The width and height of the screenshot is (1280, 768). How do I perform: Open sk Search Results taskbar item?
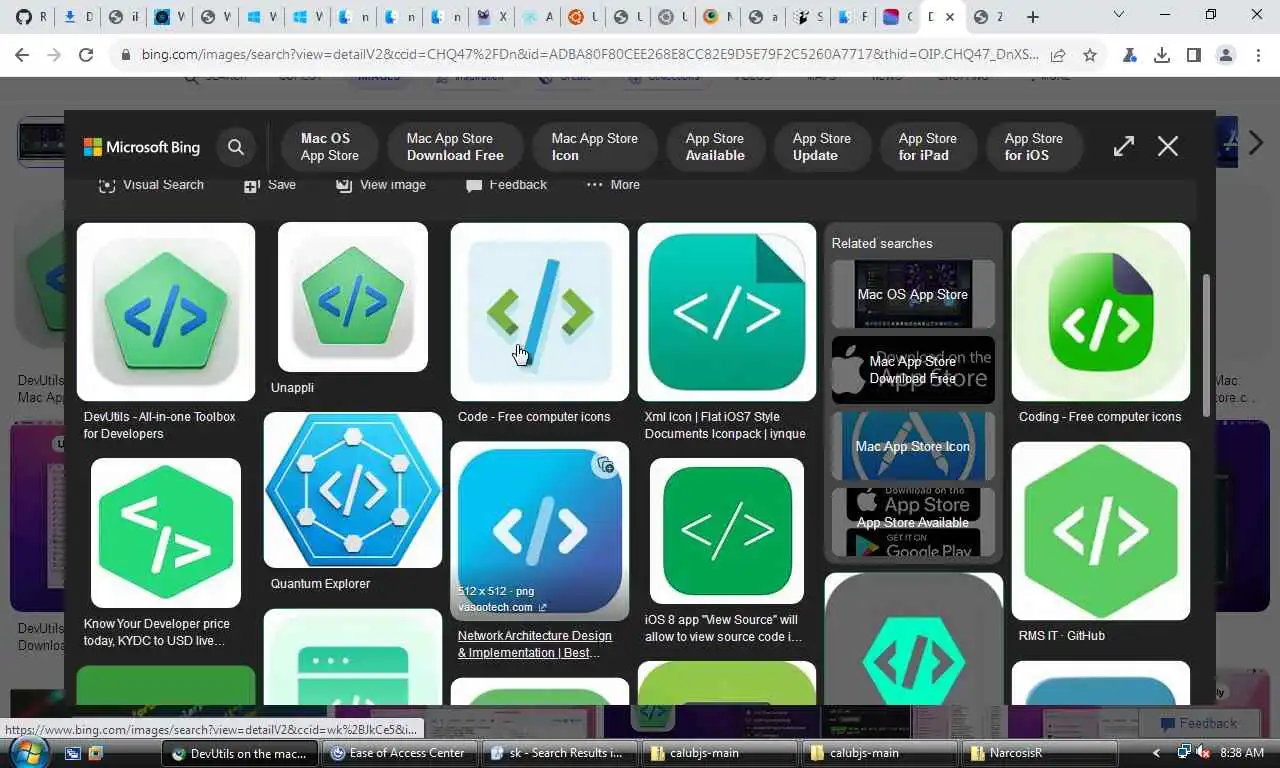(x=558, y=753)
